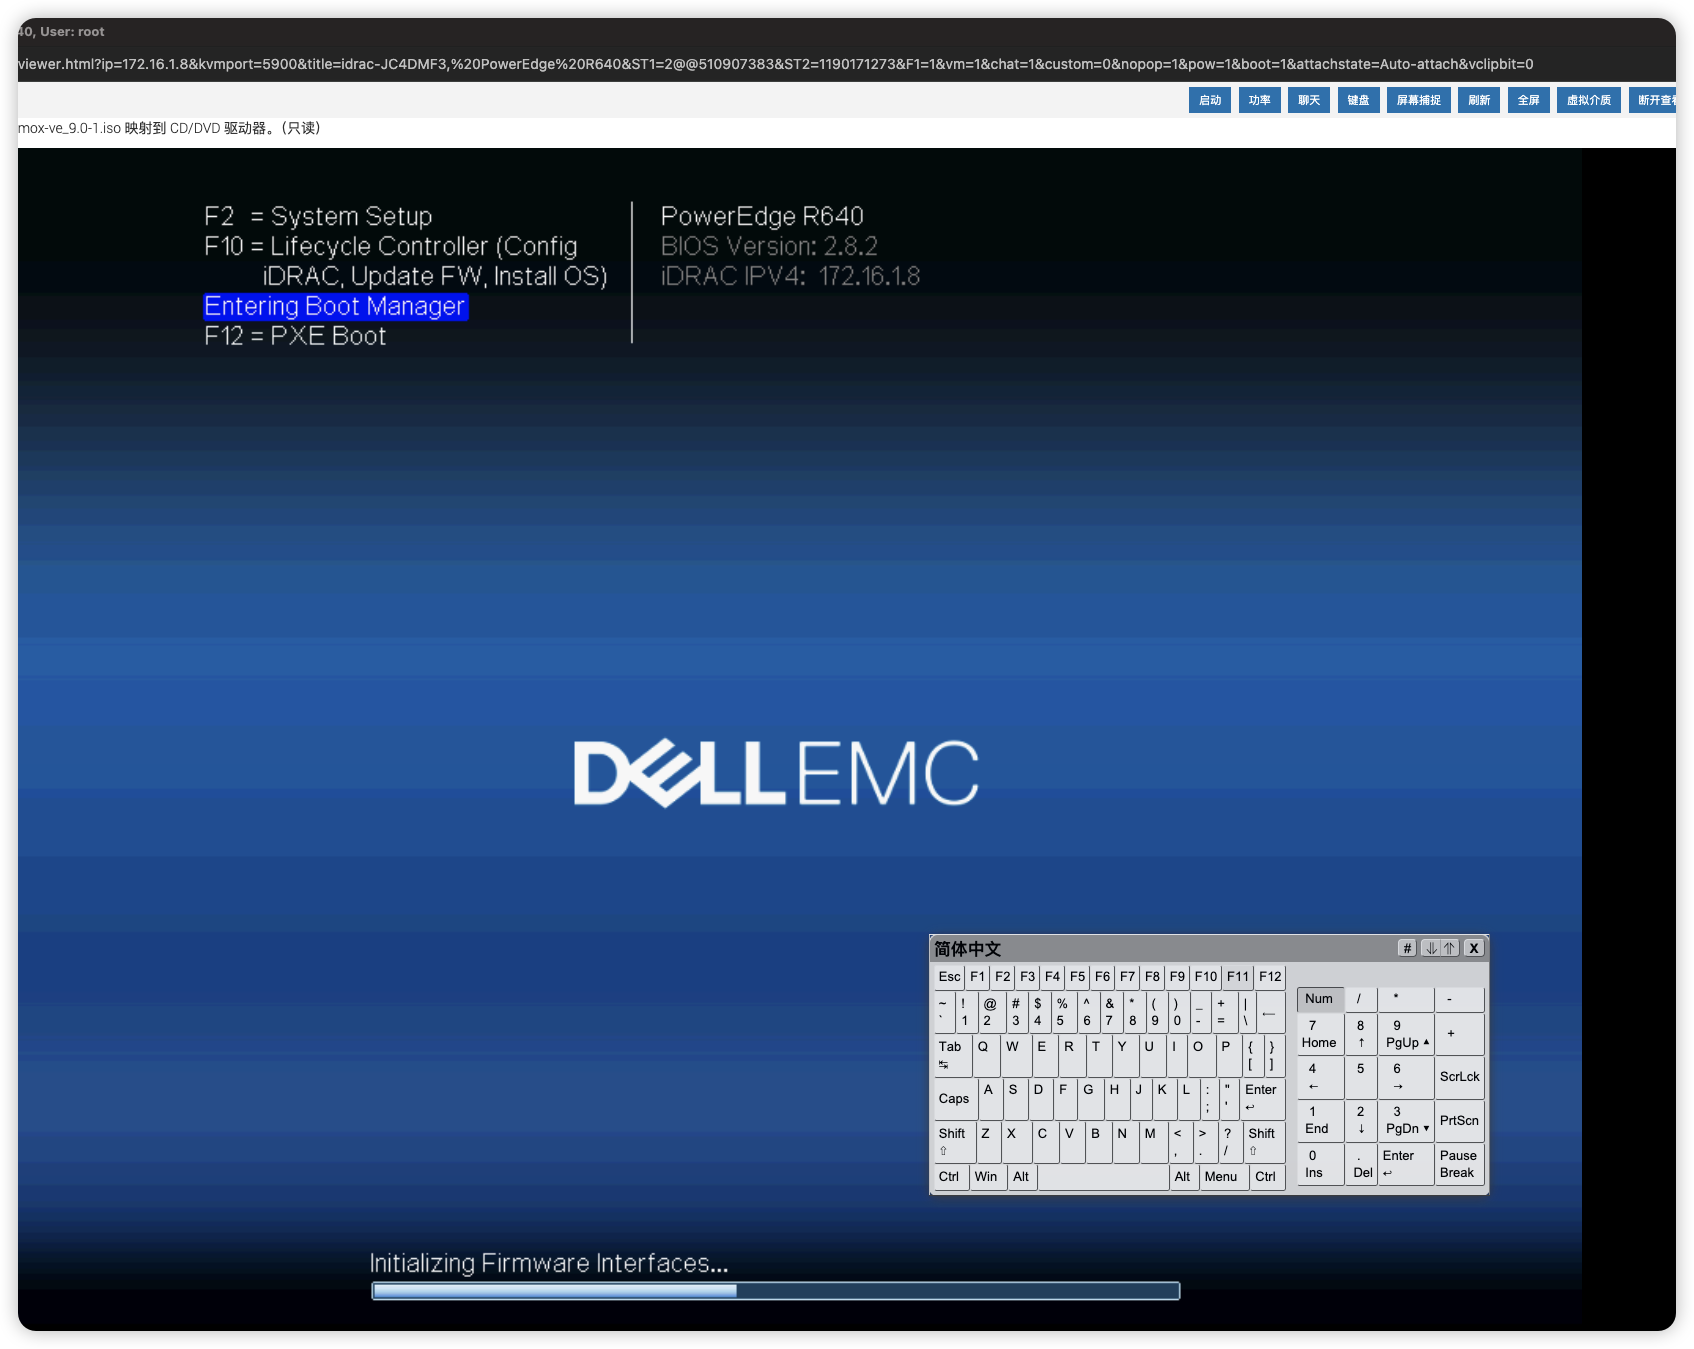This screenshot has width=1694, height=1349.
Task: Close the on-screen keyboard with X
Action: pos(1473,948)
